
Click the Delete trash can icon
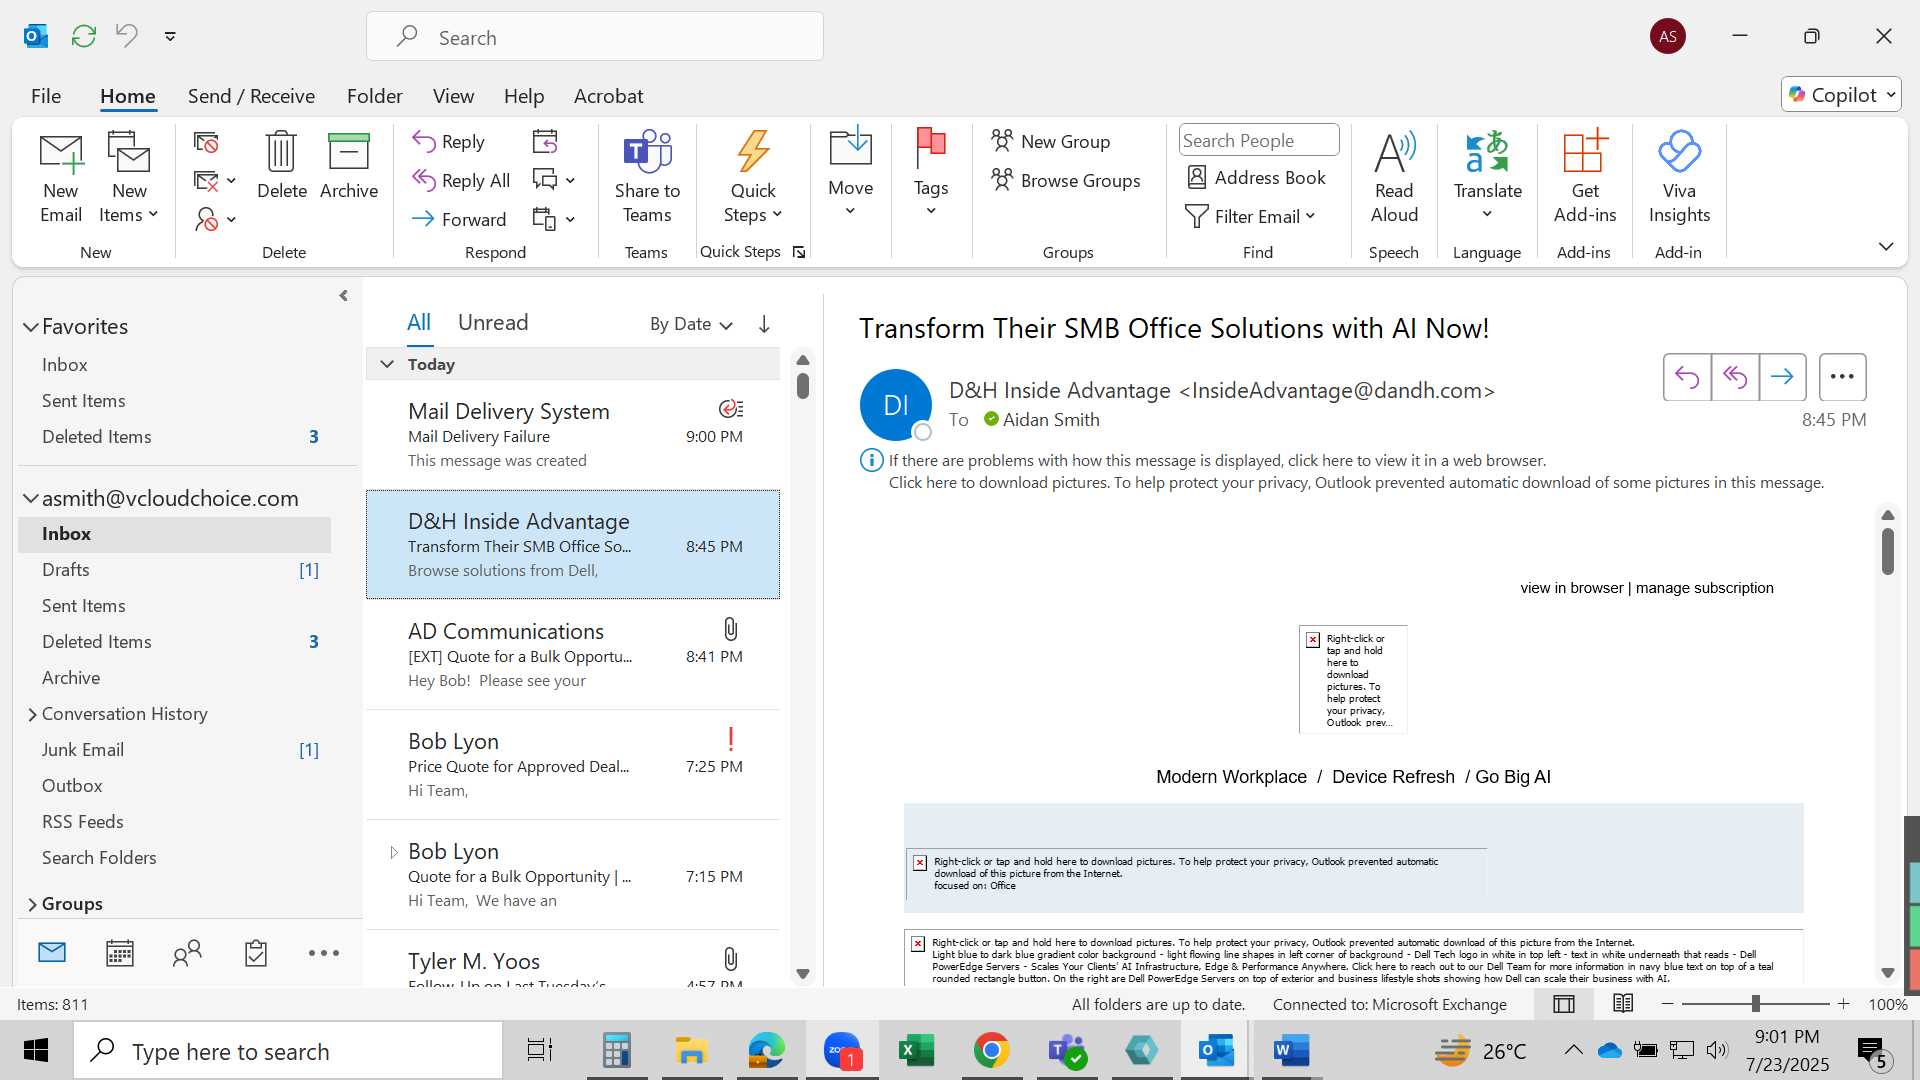click(281, 152)
